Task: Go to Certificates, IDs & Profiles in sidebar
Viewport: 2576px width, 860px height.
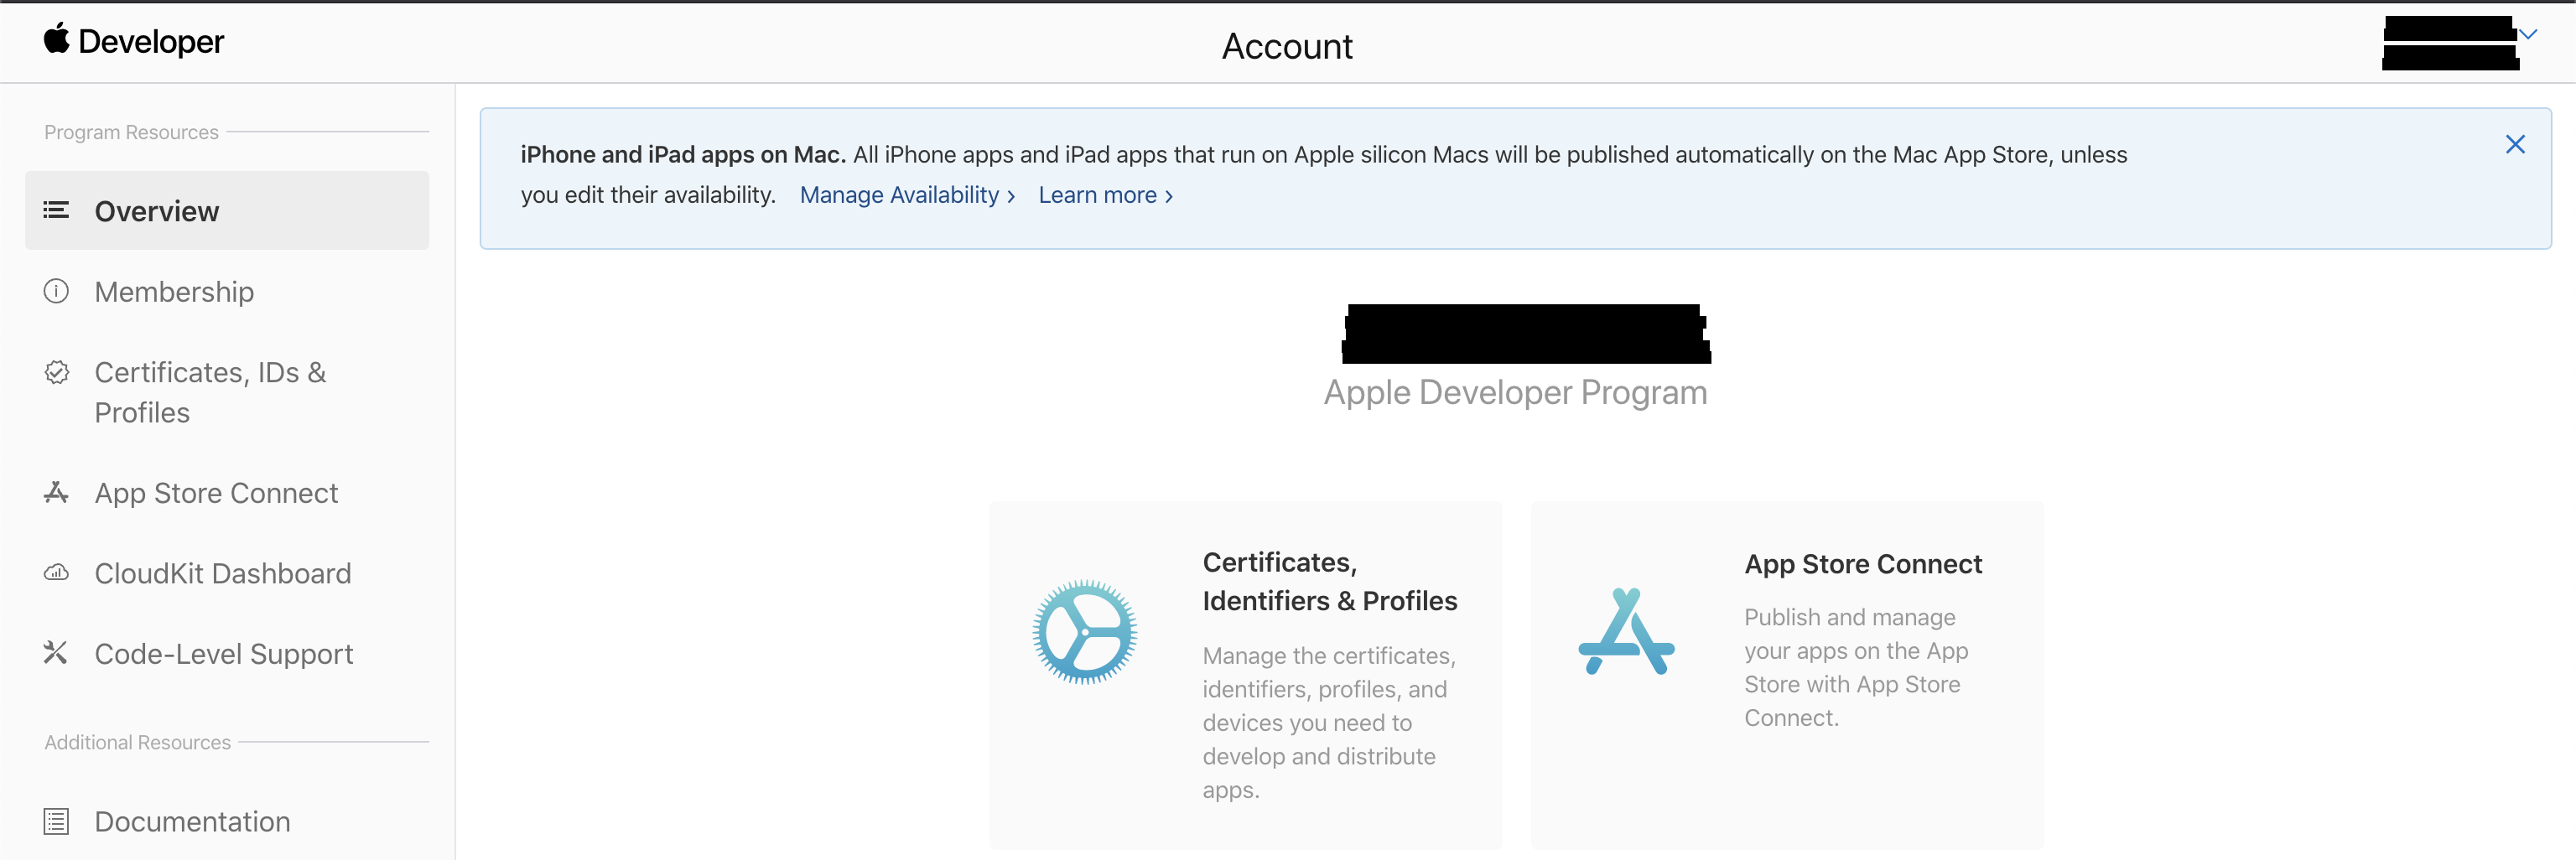Action: (x=210, y=392)
